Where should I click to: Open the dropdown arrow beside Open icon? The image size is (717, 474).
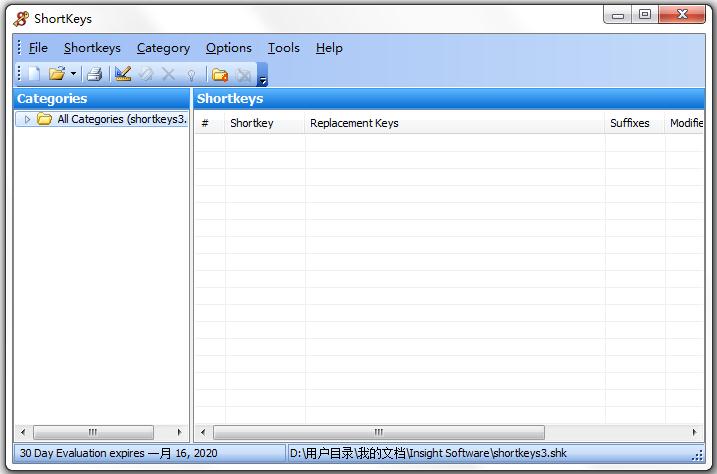click(x=73, y=74)
